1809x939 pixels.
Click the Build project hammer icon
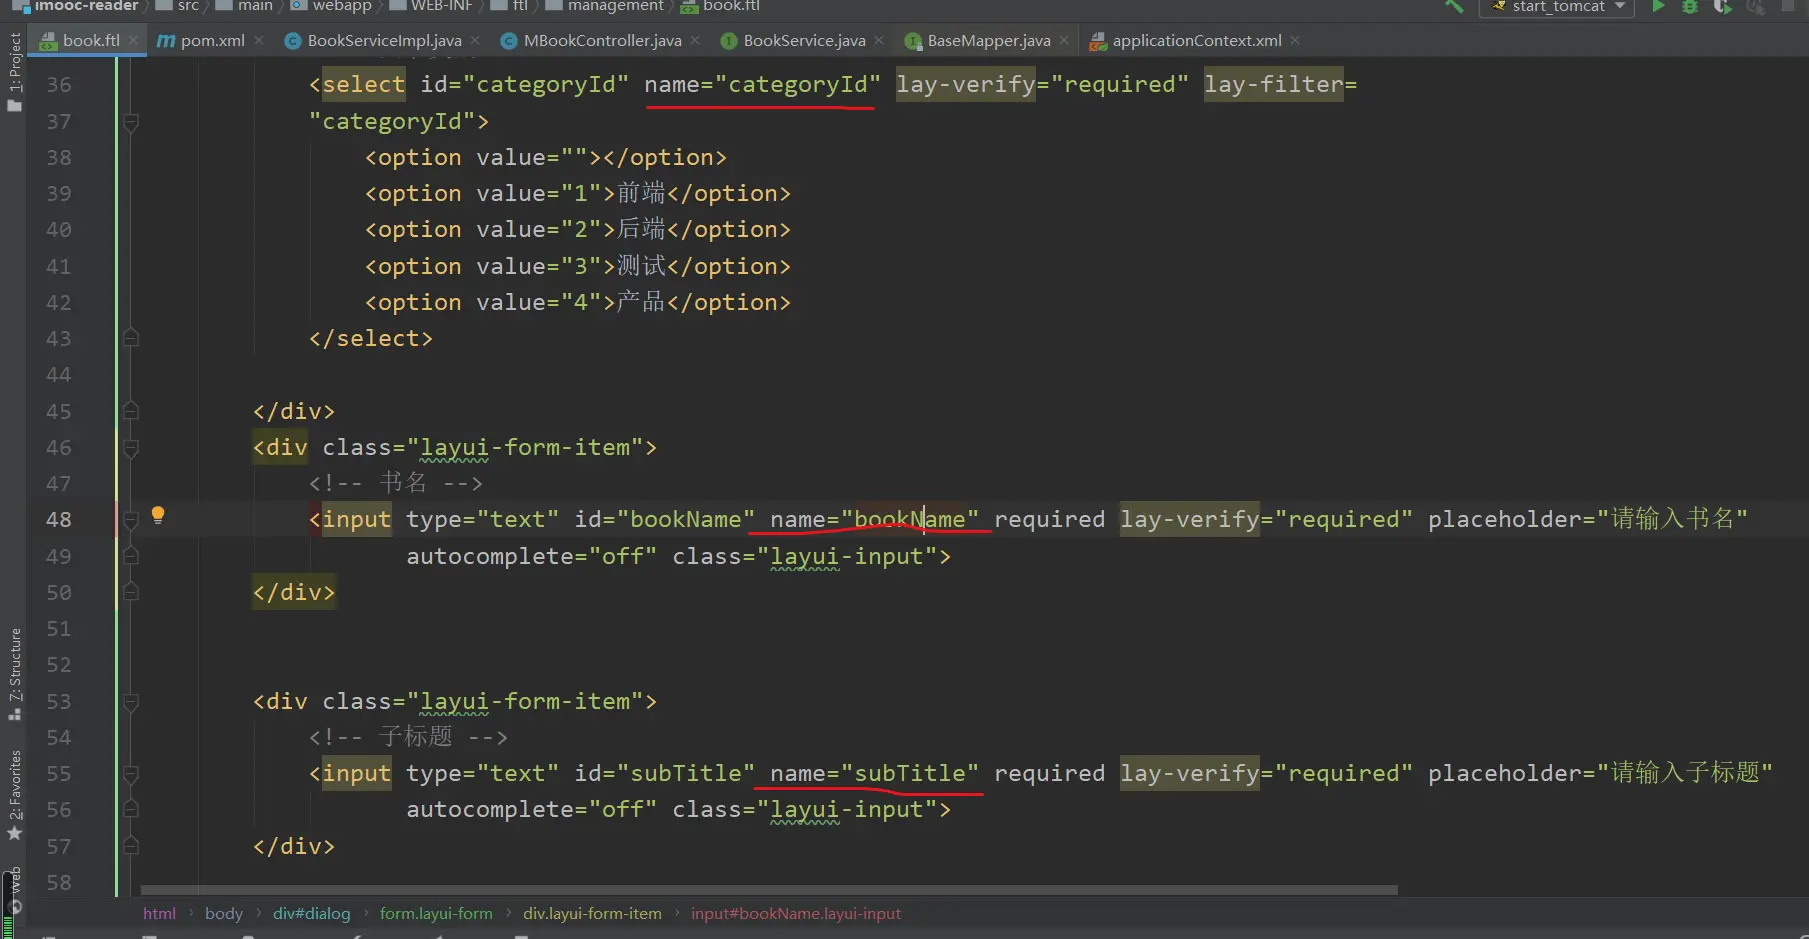pos(1454,6)
